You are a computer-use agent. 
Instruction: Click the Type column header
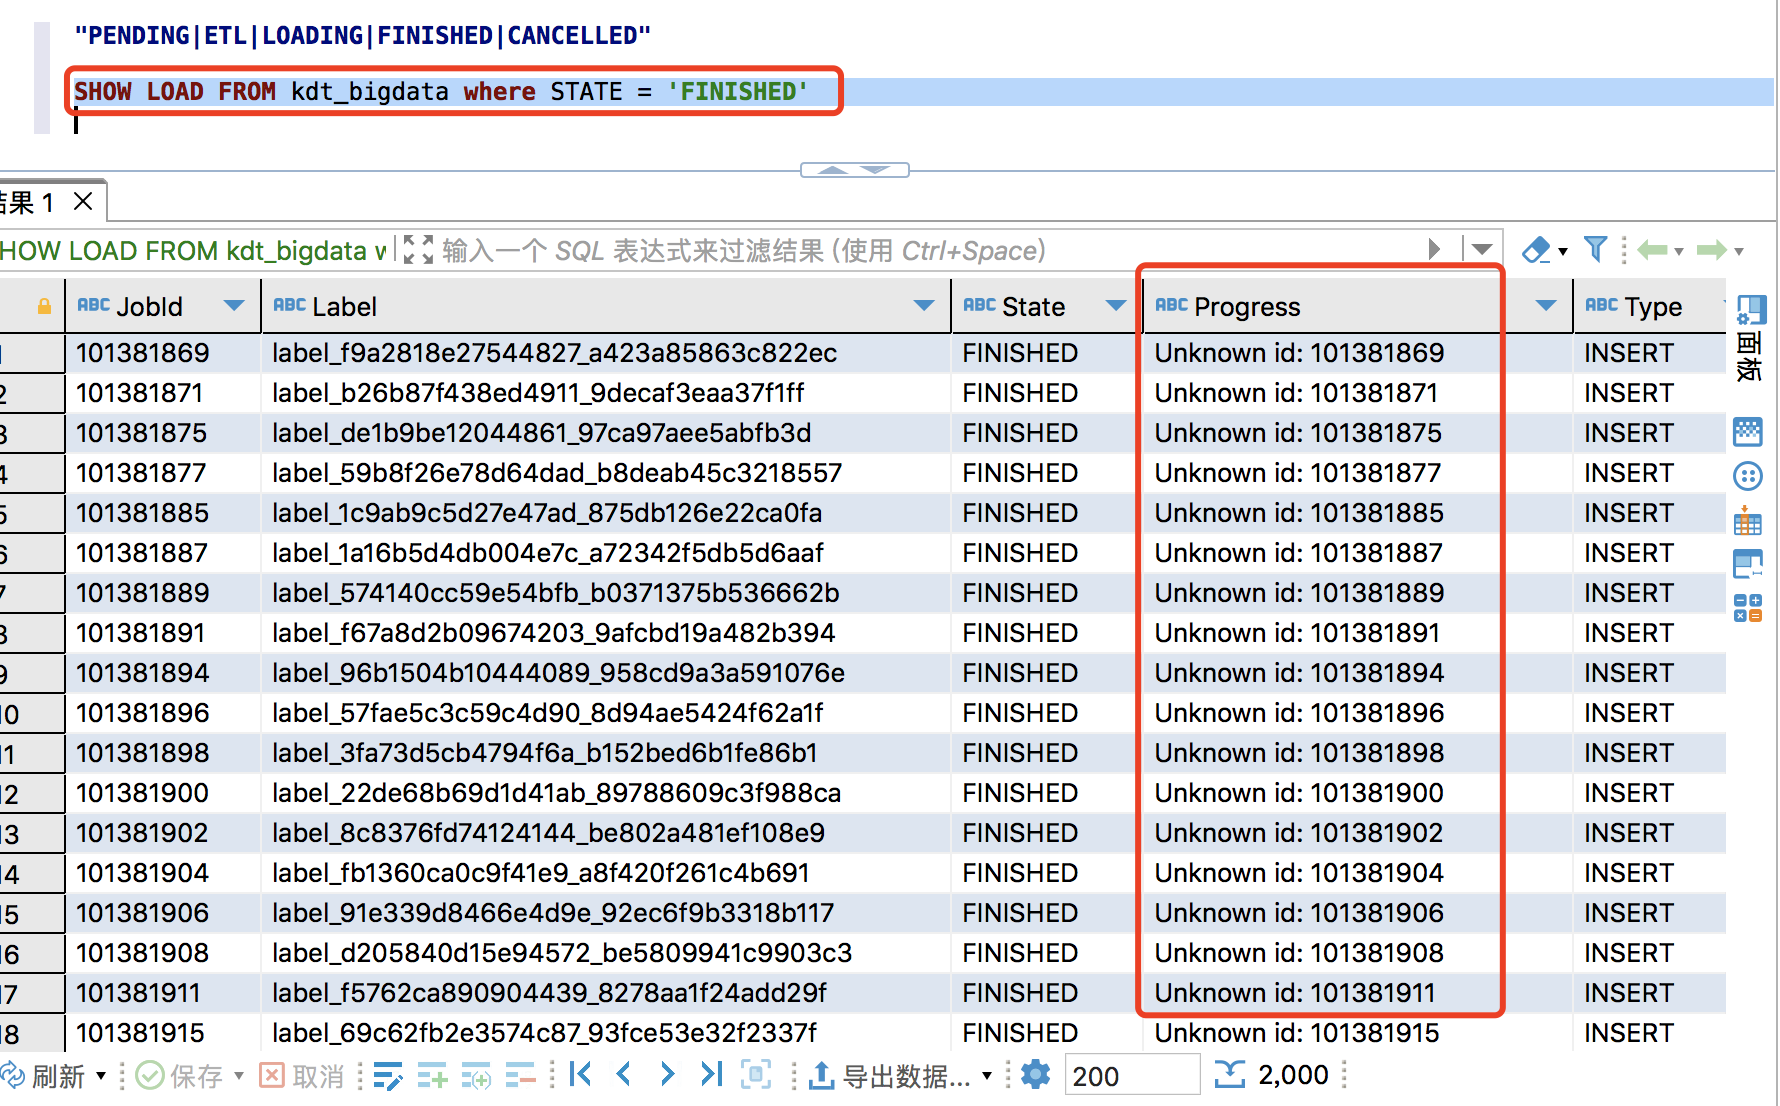(1650, 307)
